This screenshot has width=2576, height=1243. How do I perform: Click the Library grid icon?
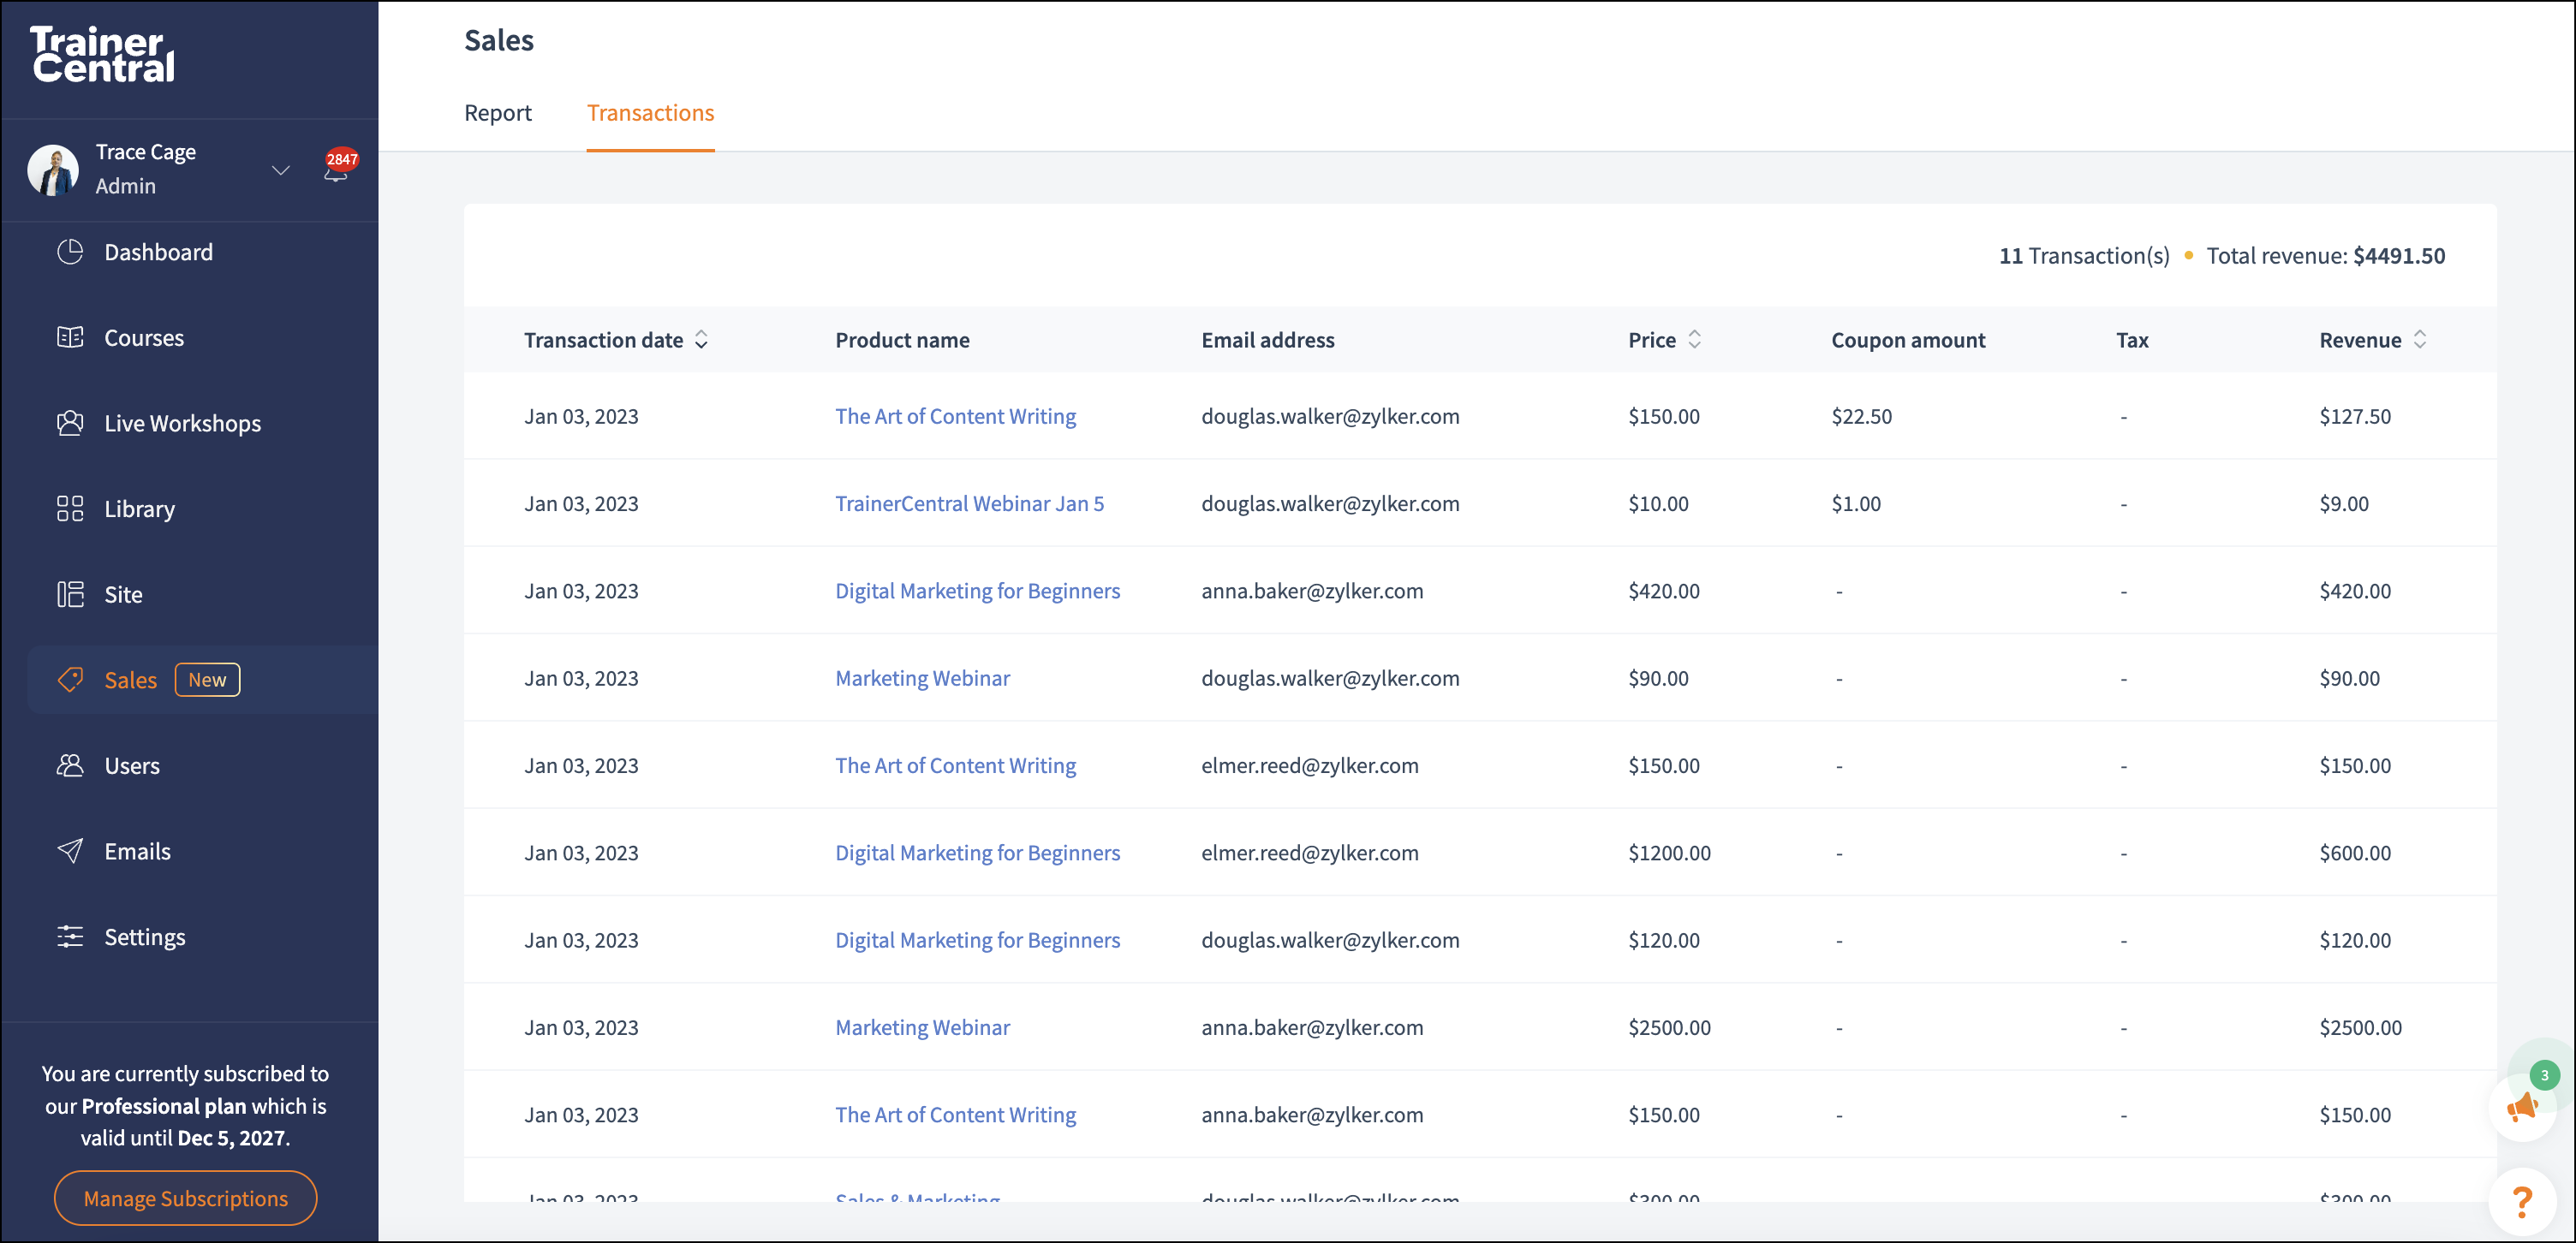click(70, 509)
